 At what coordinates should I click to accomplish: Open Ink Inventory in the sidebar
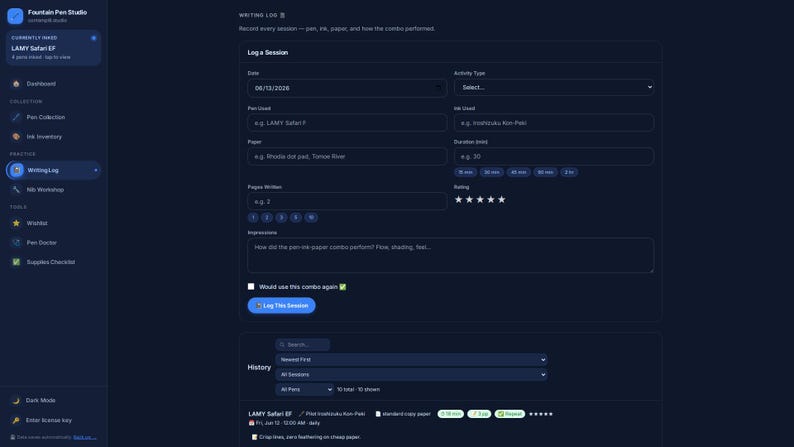53,137
